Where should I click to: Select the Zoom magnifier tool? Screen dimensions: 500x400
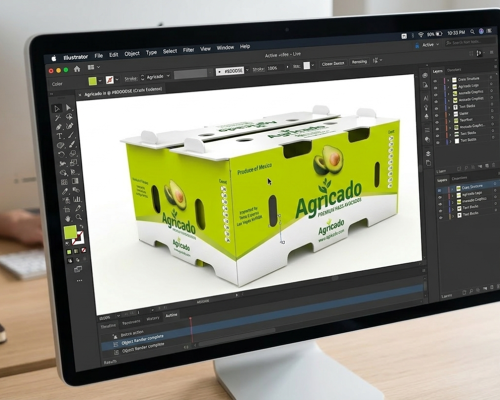click(x=79, y=217)
